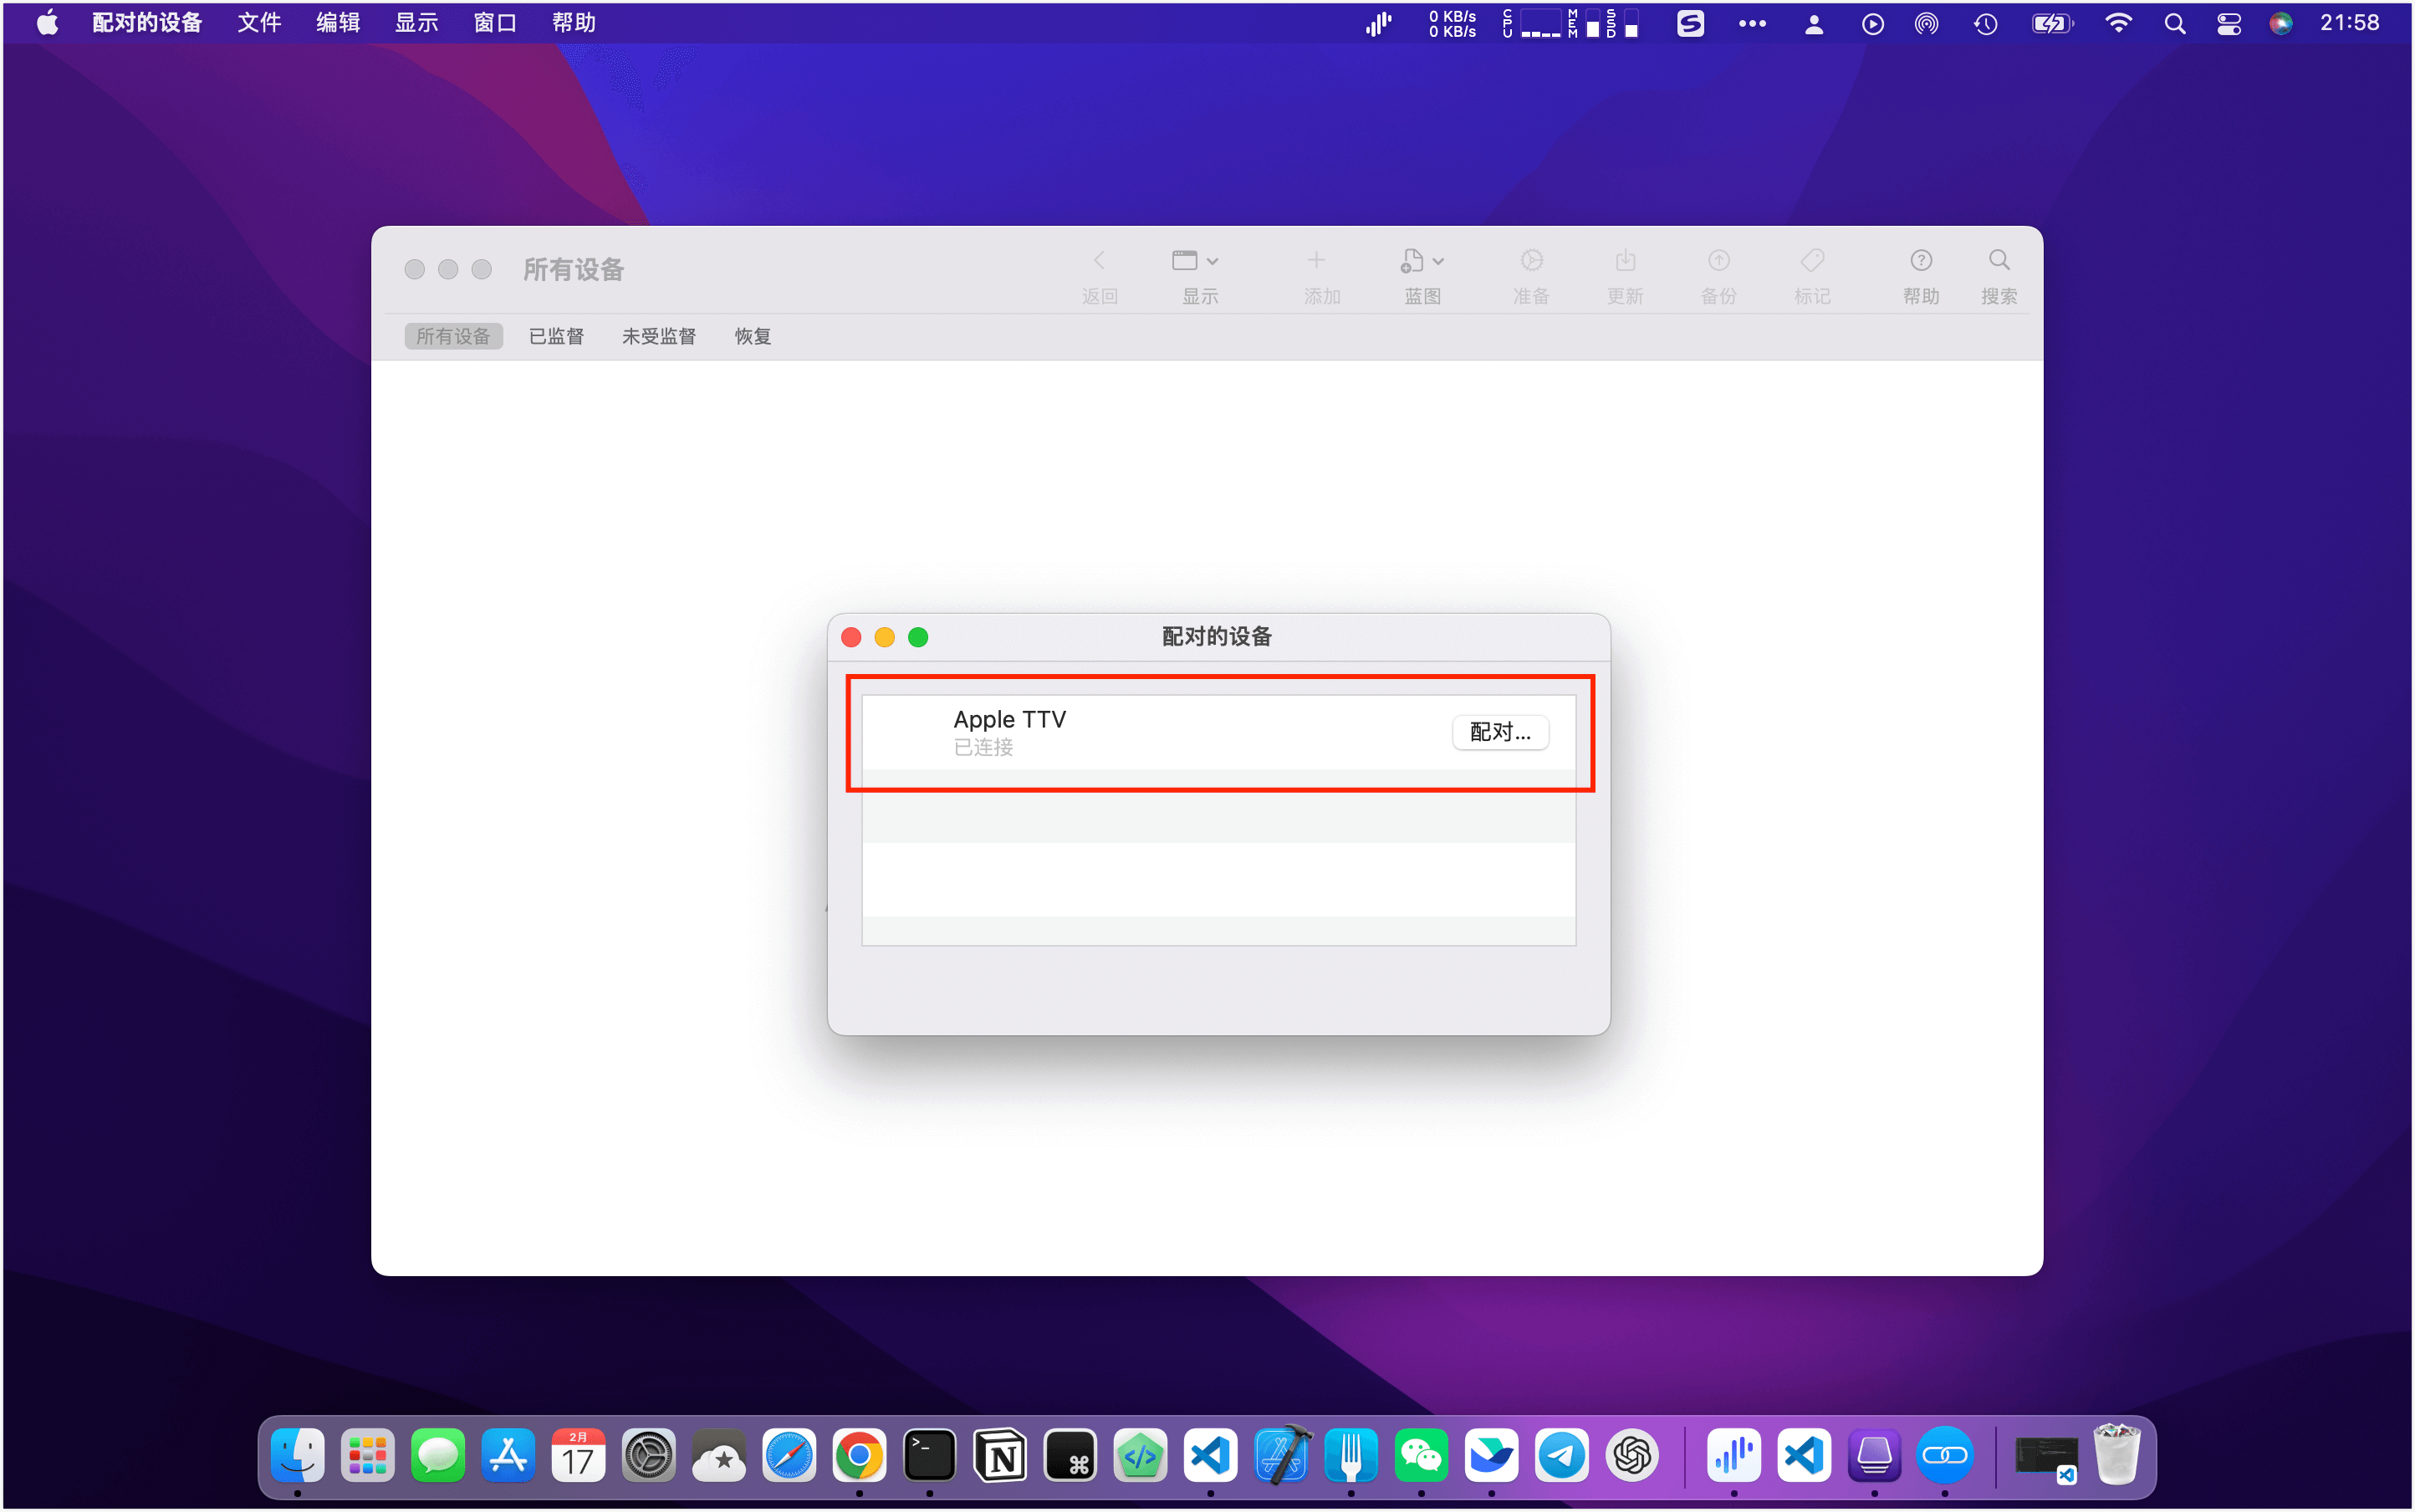Image resolution: width=2415 pixels, height=1512 pixels.
Task: Open Time Machine menu bar icon
Action: (x=1985, y=23)
